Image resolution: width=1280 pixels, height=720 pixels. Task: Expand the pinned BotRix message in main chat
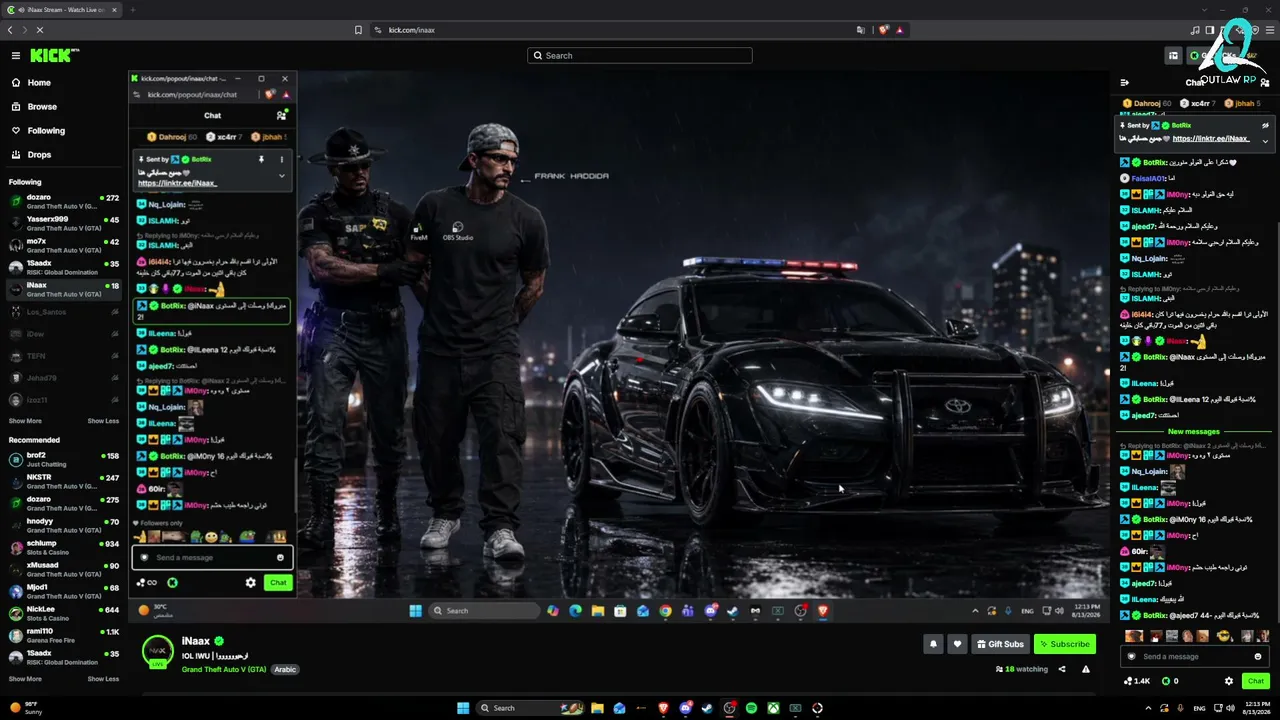point(1265,141)
